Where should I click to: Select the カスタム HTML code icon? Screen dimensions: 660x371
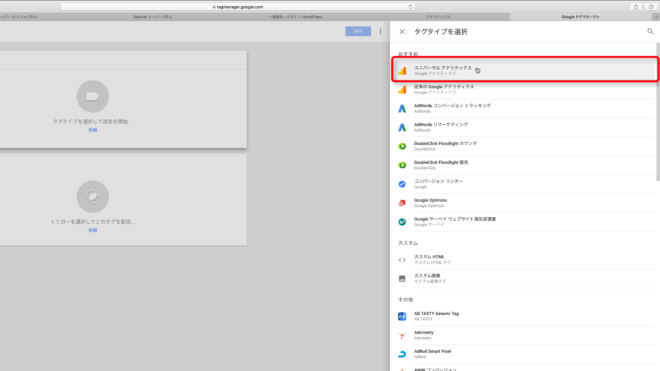pos(402,260)
